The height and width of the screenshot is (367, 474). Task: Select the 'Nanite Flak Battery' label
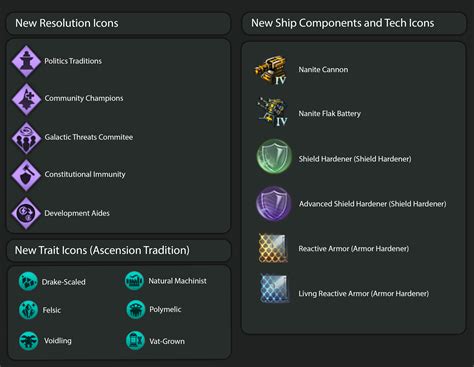329,114
